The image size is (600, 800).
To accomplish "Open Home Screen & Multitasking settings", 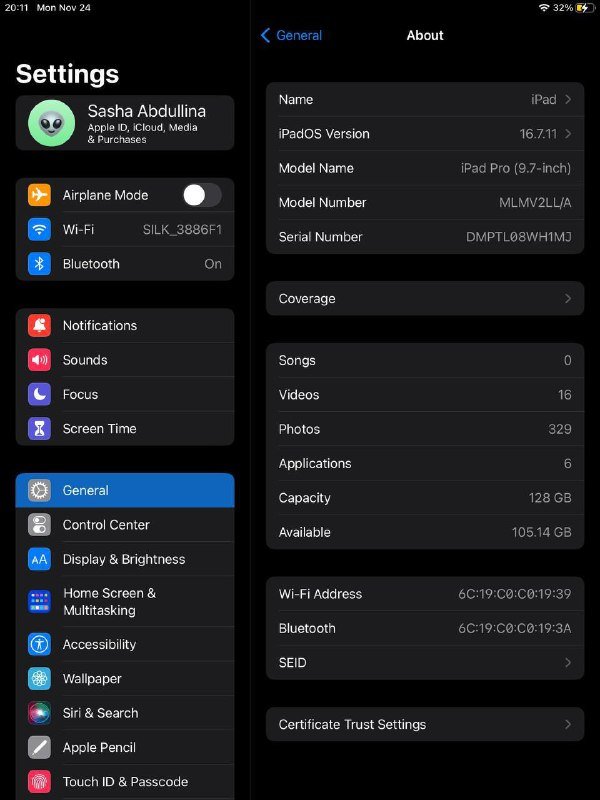I will 125,602.
